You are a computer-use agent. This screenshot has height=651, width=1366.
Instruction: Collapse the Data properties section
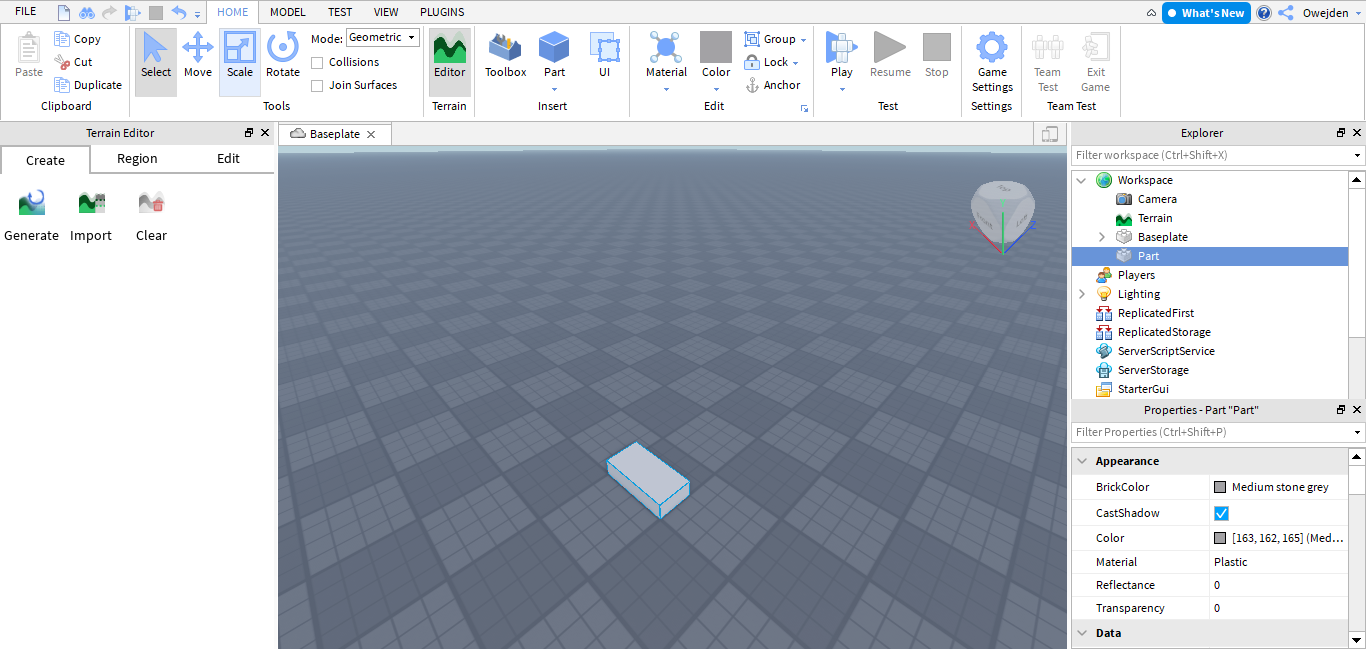click(1082, 633)
